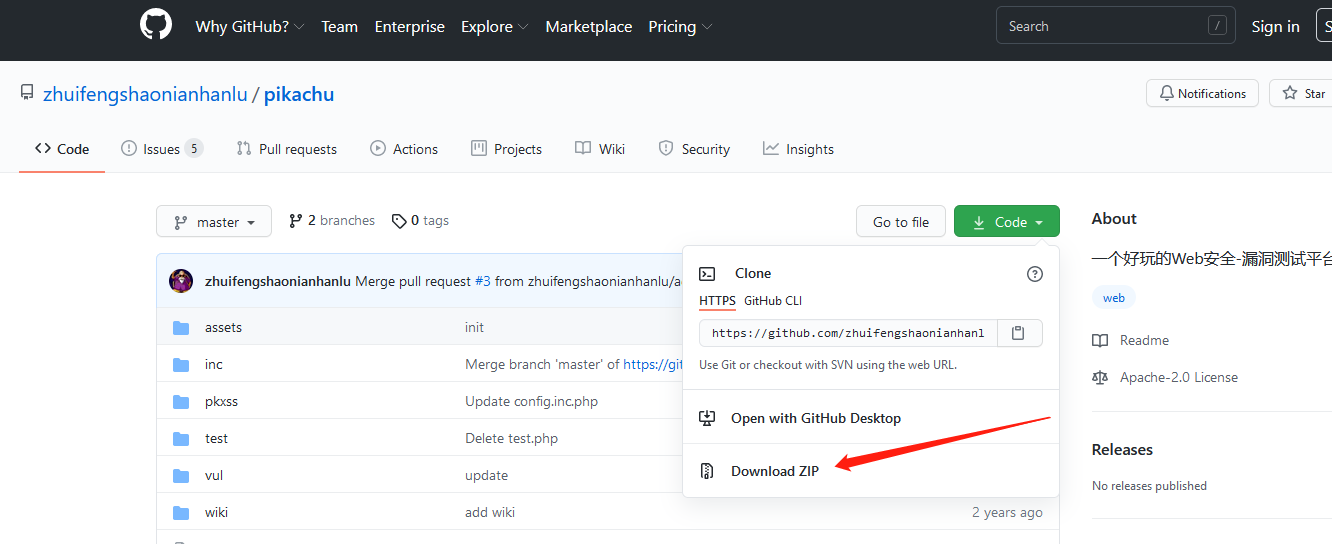Click the tags icon showing 0 tags
This screenshot has width=1332, height=544.
399,221
